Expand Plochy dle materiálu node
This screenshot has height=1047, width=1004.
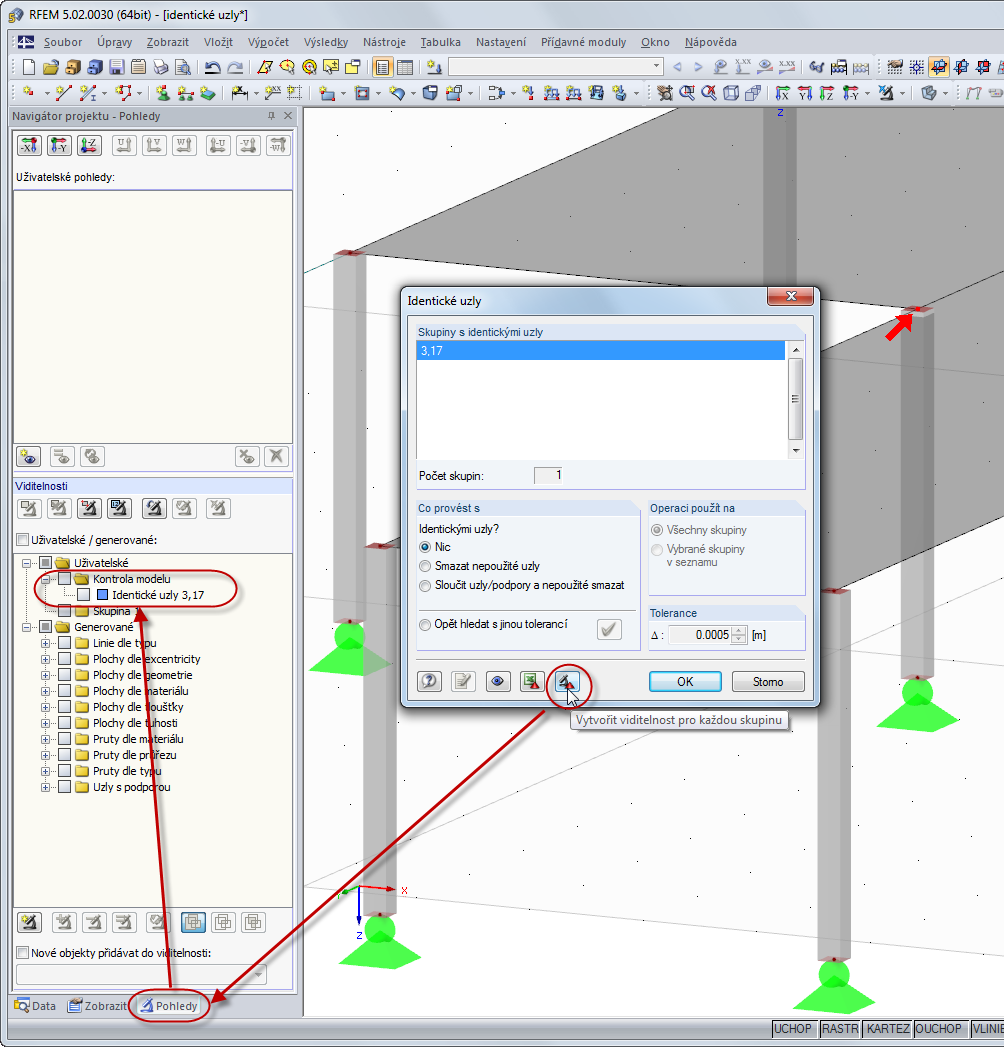coord(45,691)
